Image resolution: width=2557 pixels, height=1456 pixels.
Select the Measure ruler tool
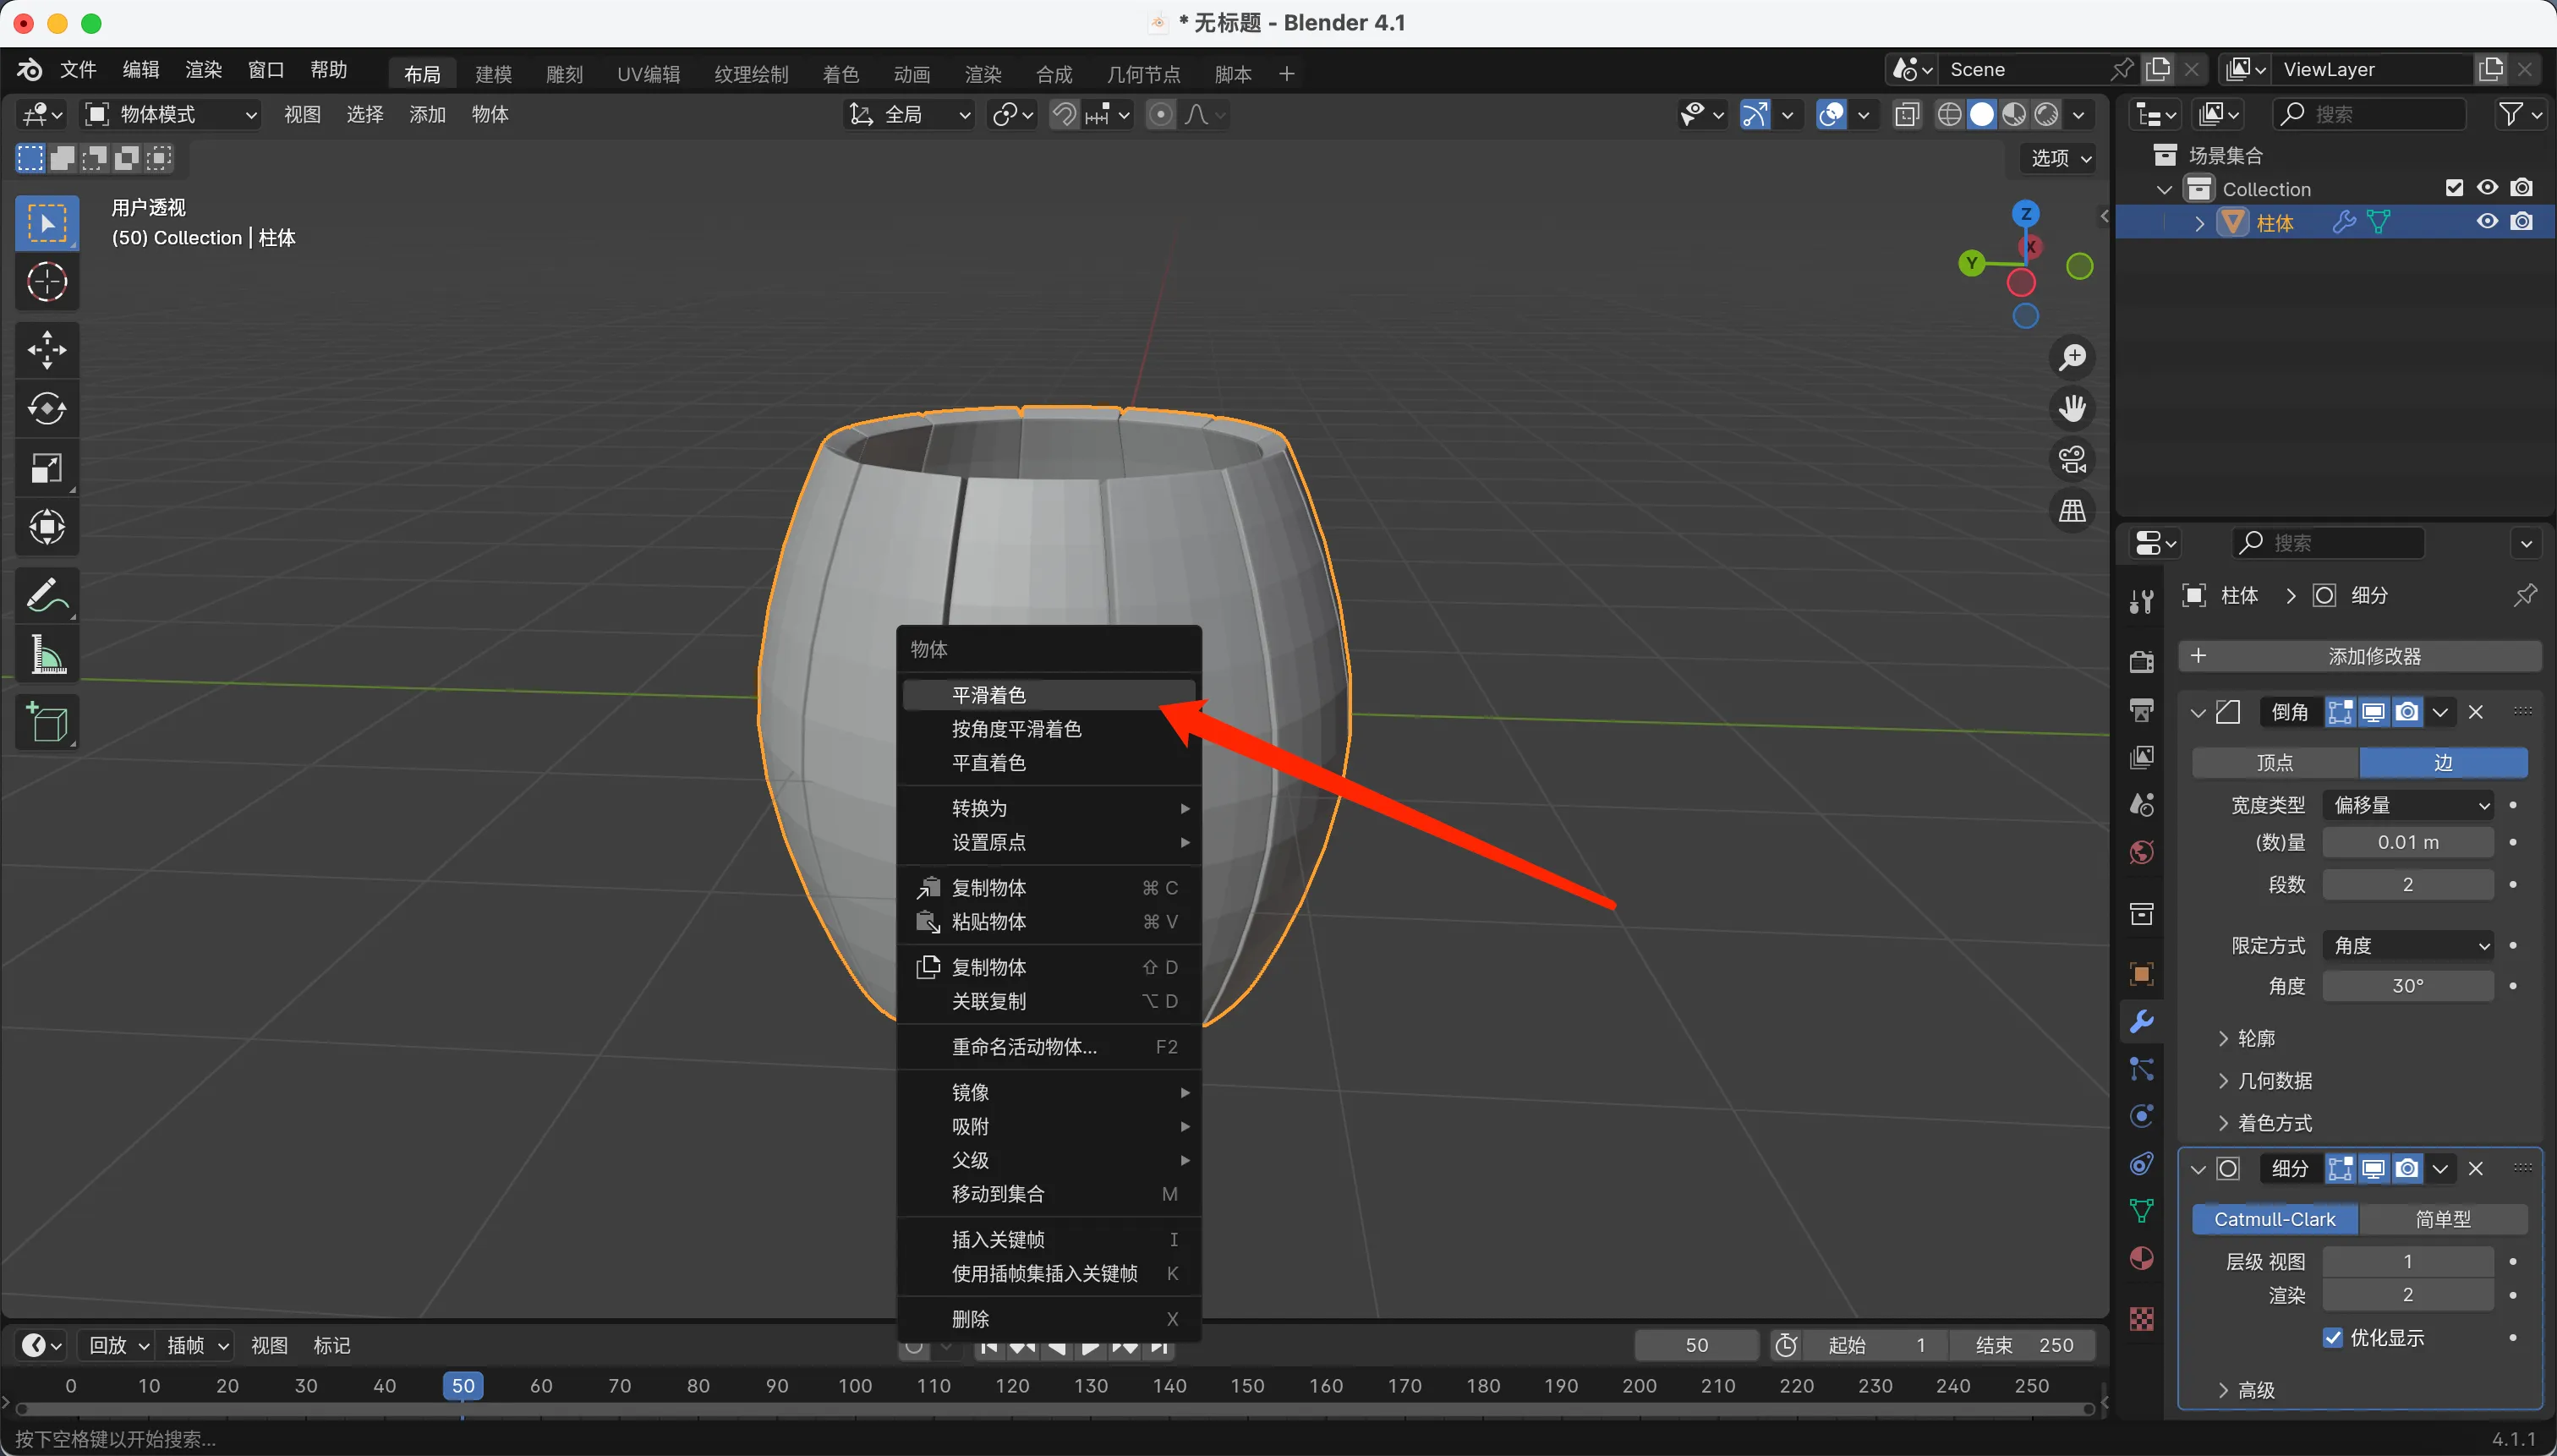47,656
